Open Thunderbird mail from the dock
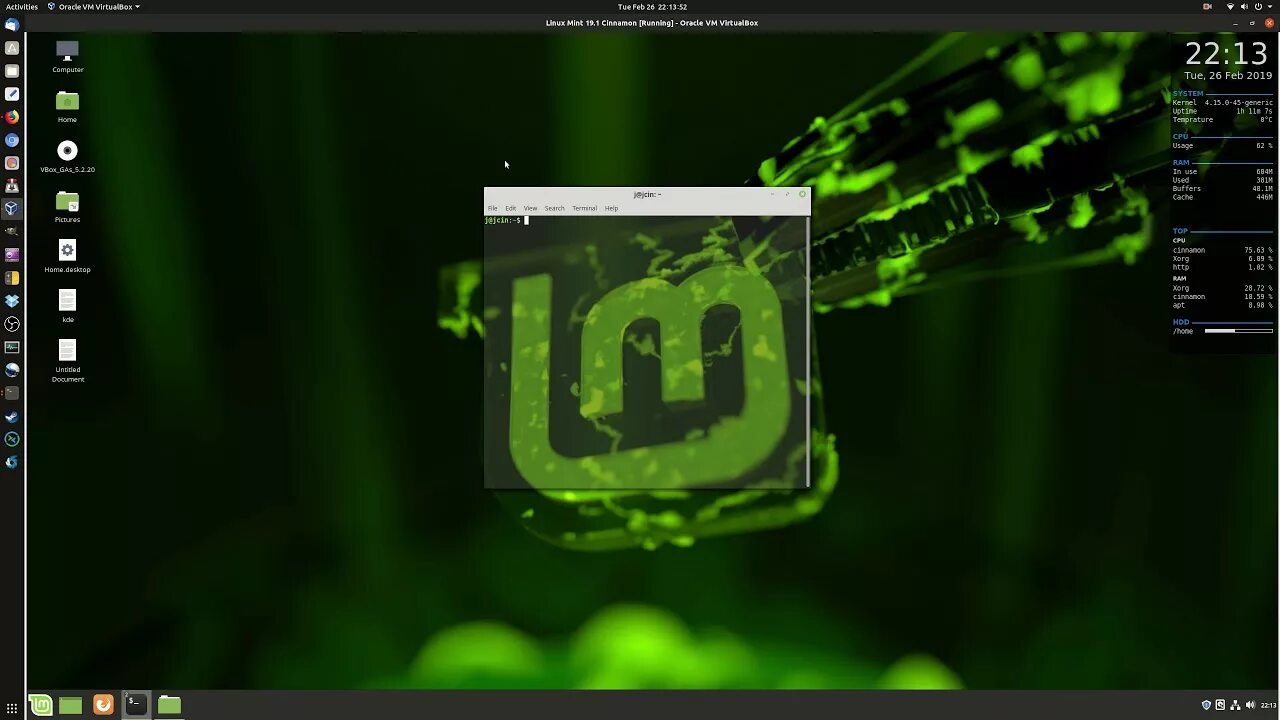Screen dimensions: 1280x720 coord(12,25)
